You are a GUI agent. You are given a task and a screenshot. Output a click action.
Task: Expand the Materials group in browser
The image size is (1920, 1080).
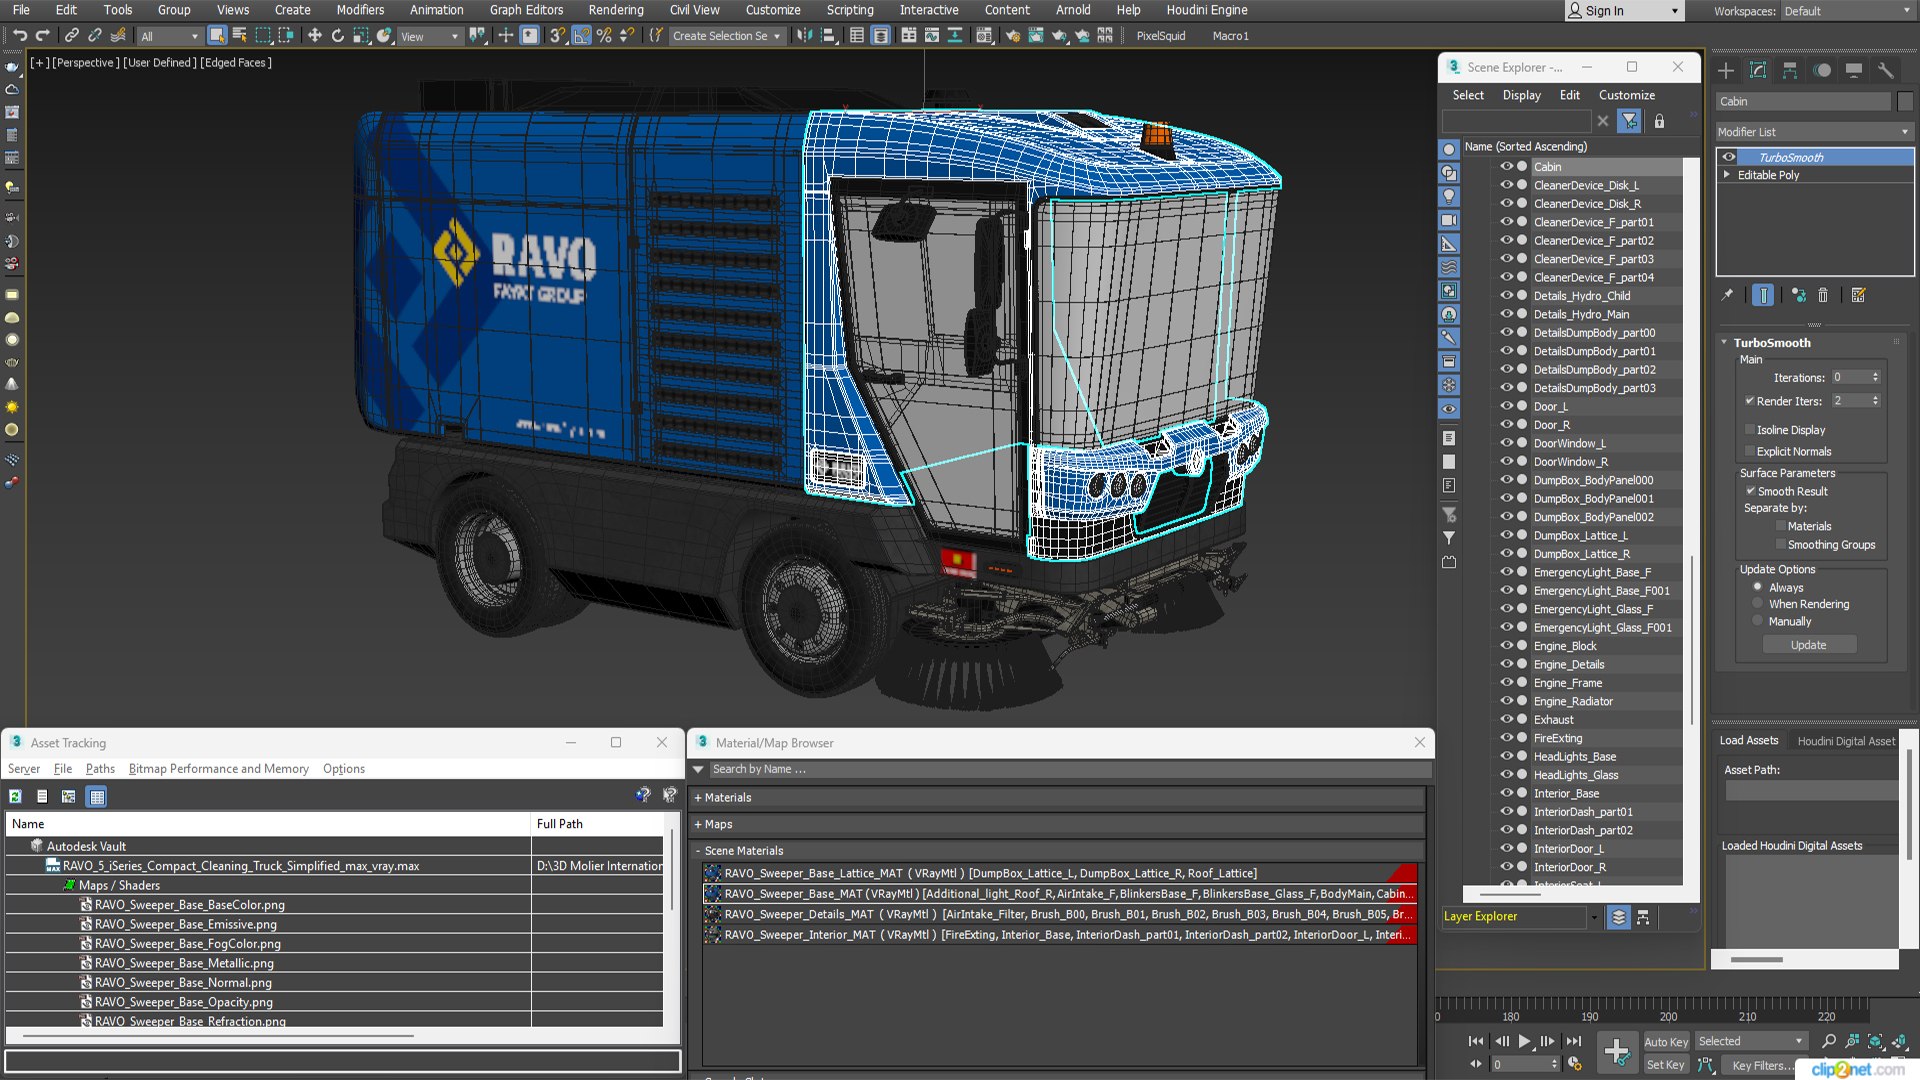(x=698, y=798)
